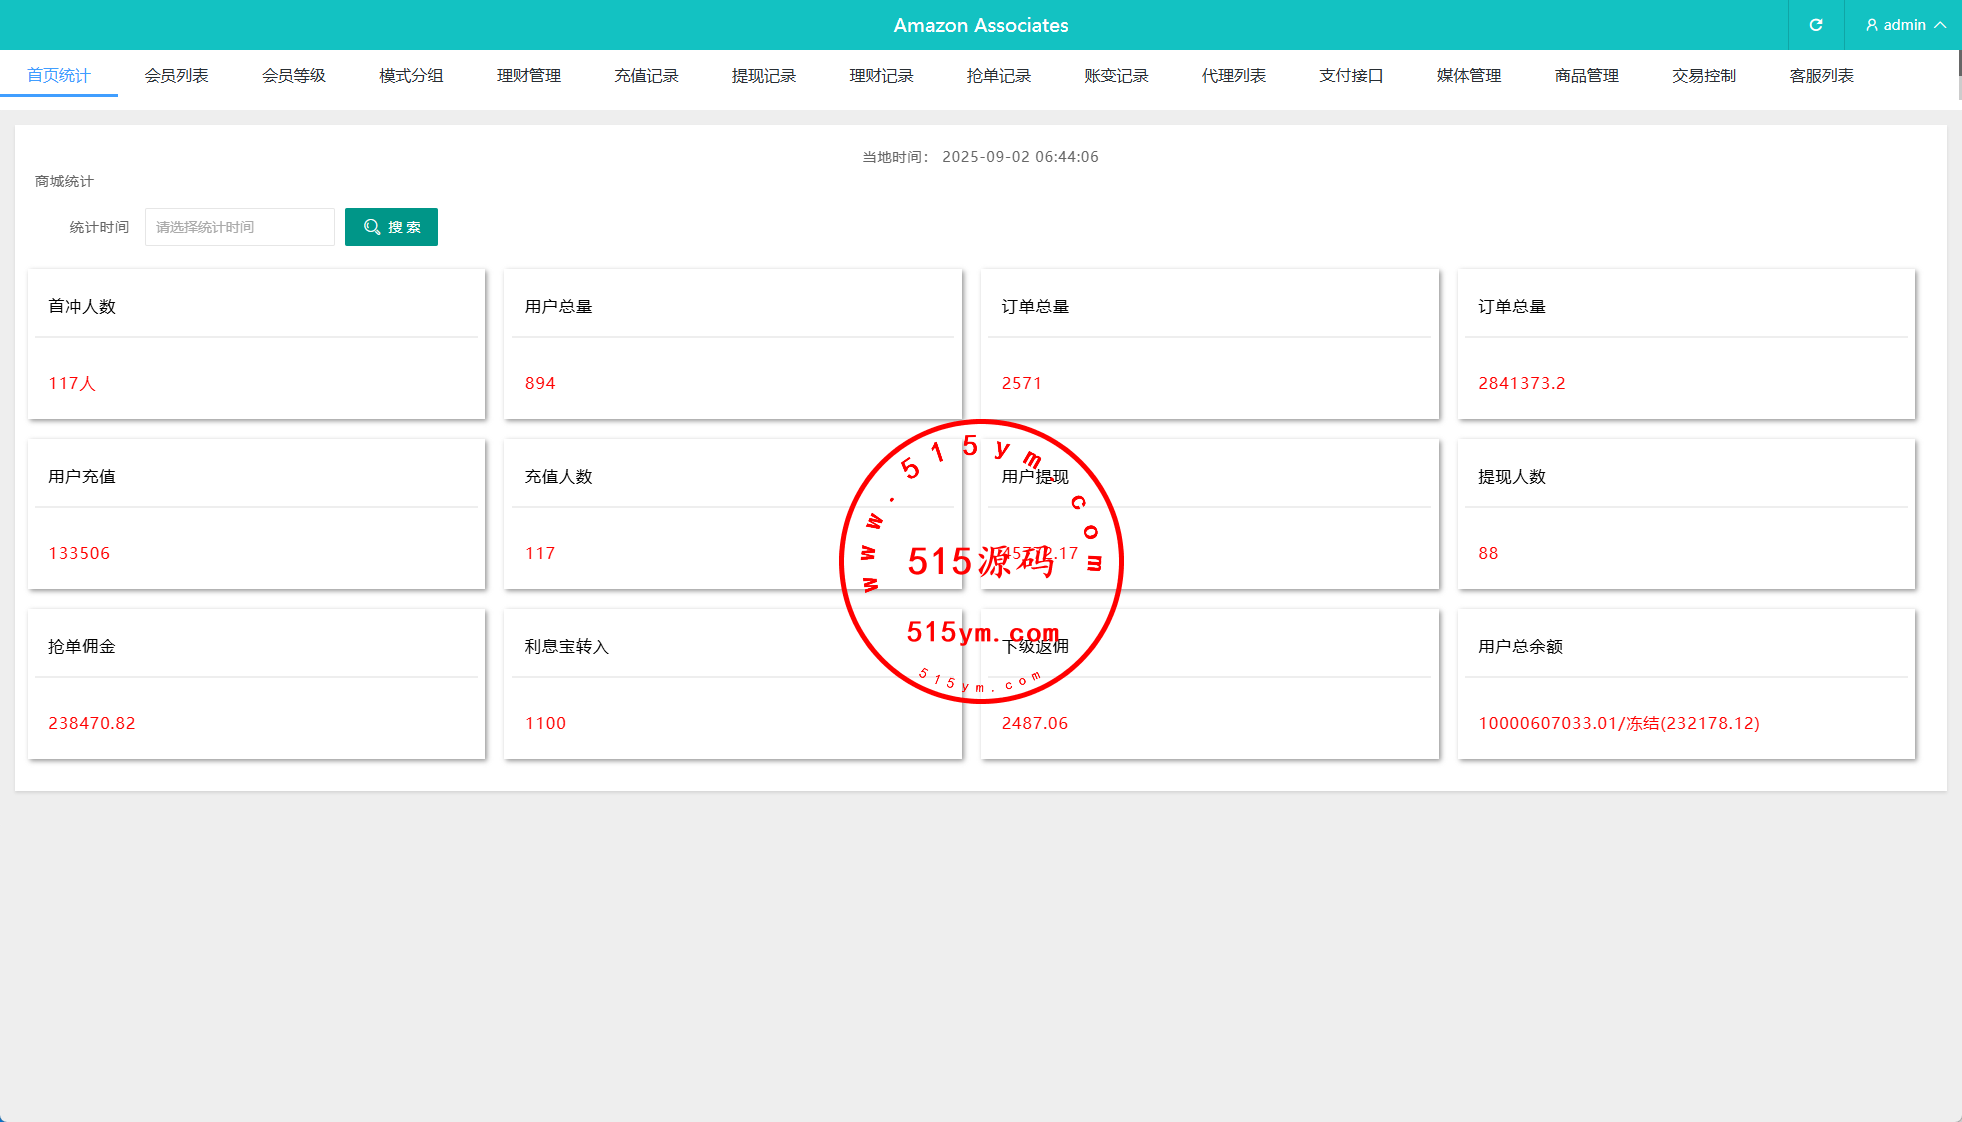Switch to the 交易控制 tab

pos(1704,76)
